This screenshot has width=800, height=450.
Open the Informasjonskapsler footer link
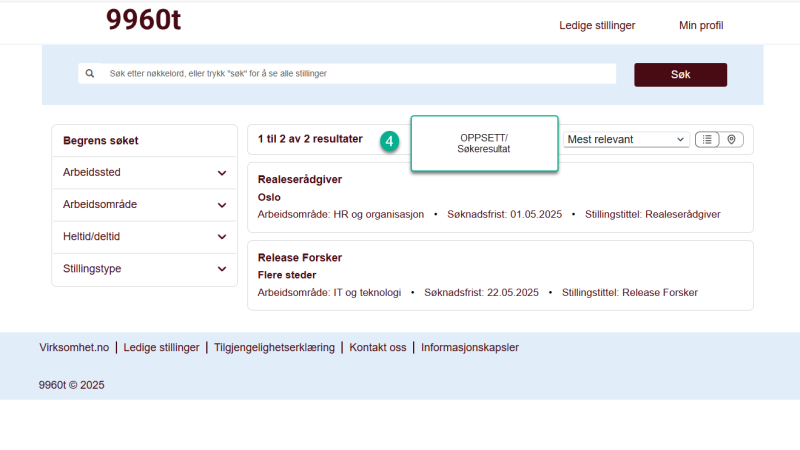click(x=469, y=347)
